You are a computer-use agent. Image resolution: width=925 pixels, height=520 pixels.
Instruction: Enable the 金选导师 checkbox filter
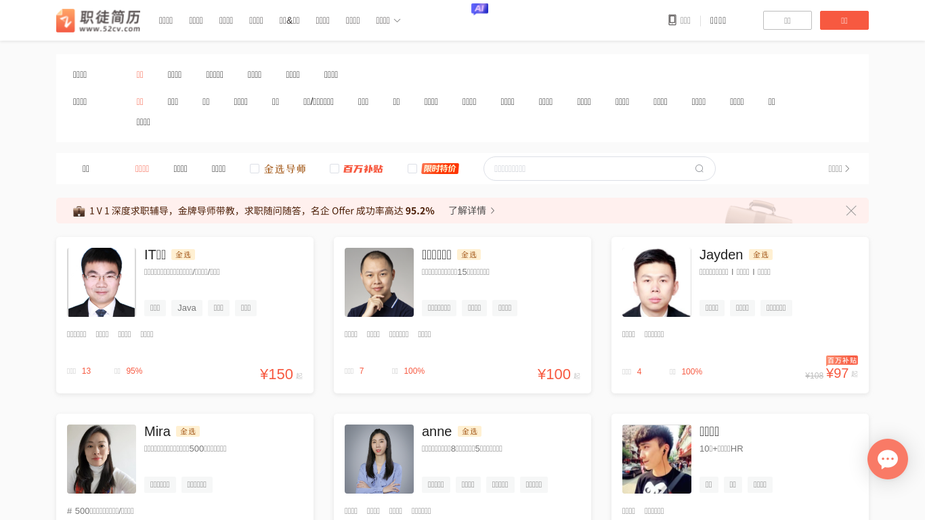coord(254,169)
